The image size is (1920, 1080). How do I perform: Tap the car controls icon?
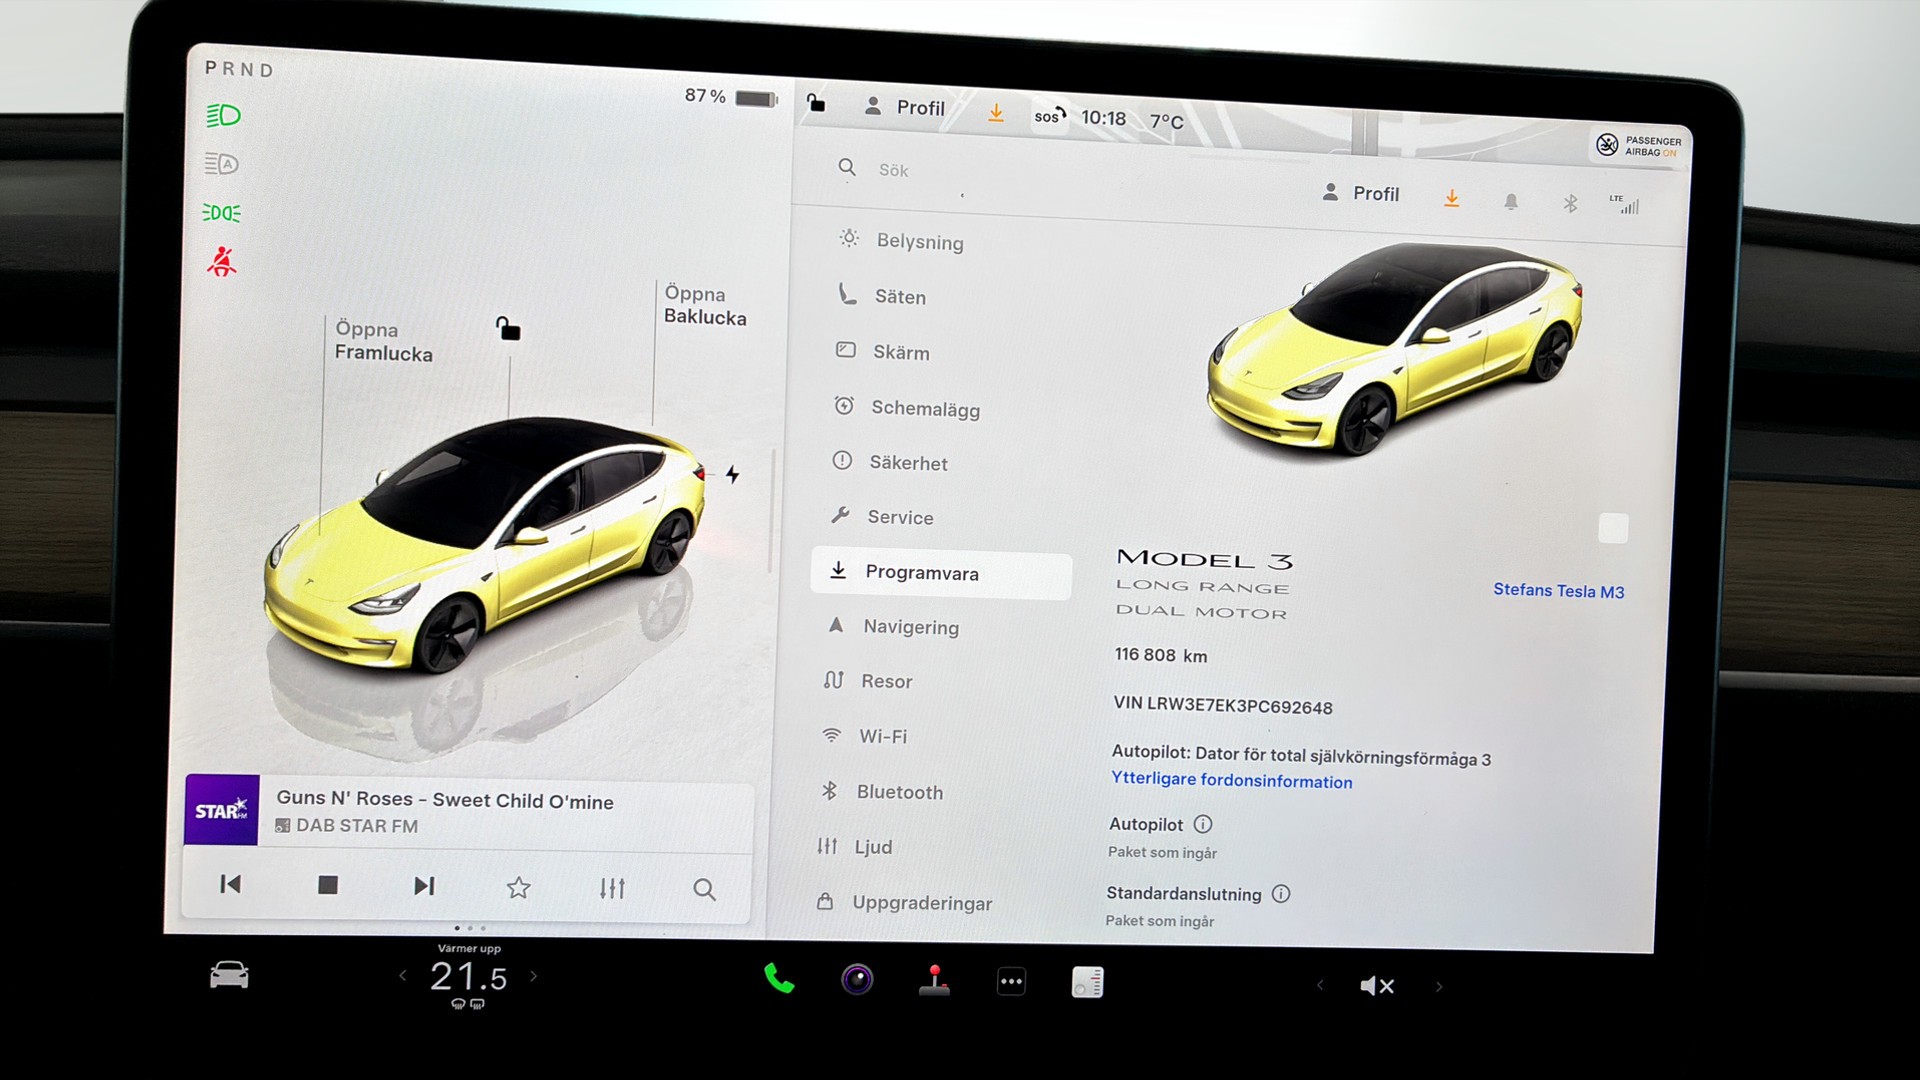point(229,975)
